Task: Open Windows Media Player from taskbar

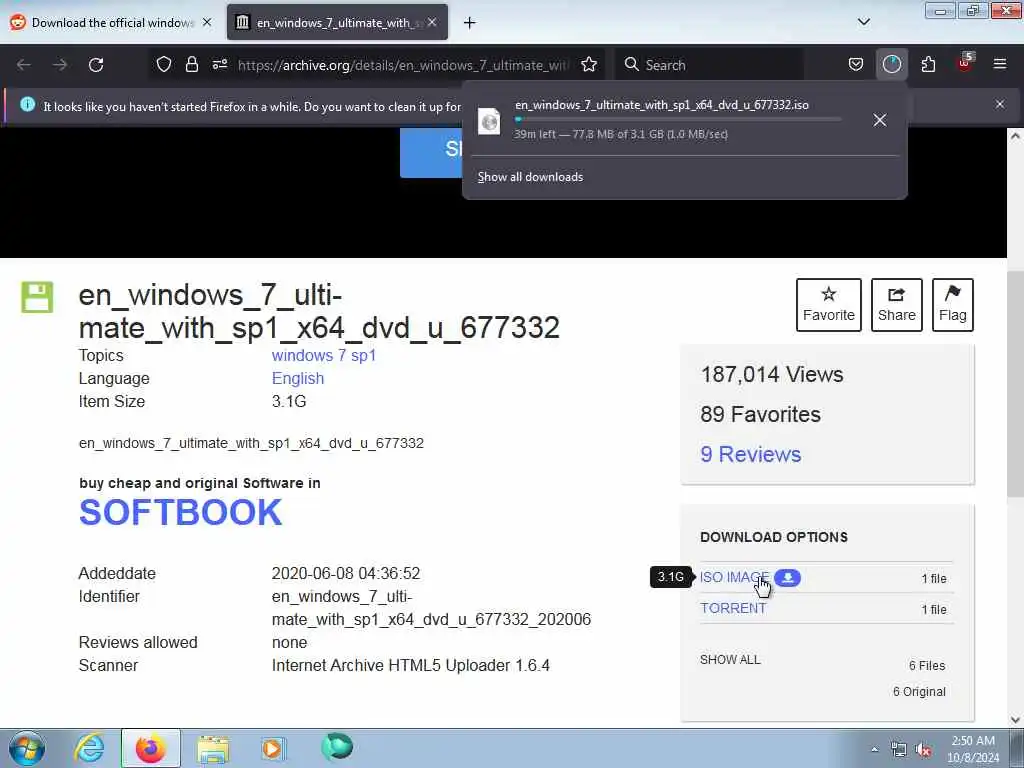Action: click(x=274, y=748)
